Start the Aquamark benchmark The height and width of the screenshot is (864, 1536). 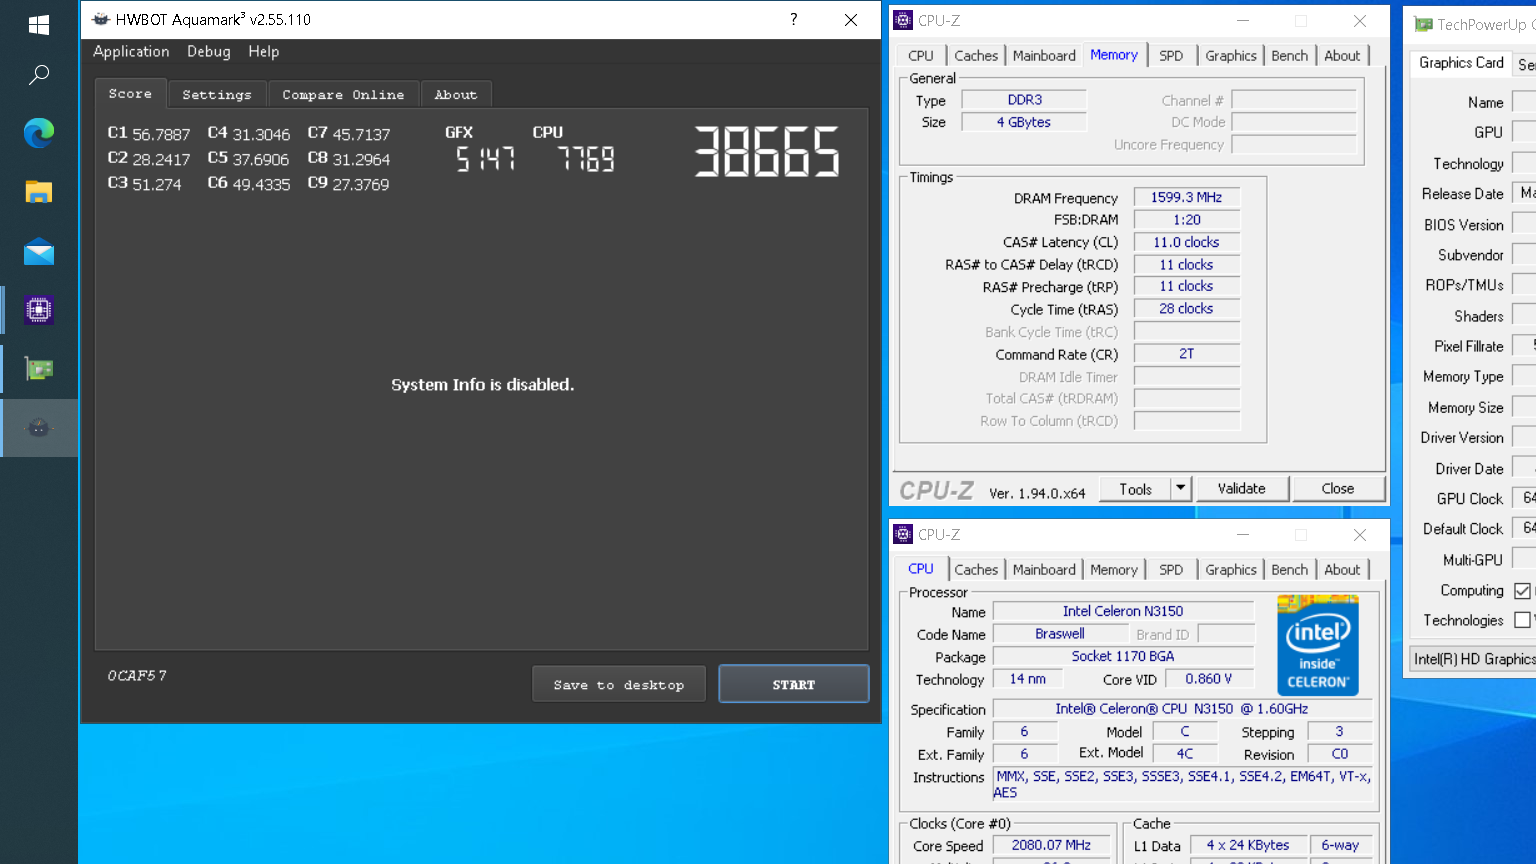coord(794,684)
